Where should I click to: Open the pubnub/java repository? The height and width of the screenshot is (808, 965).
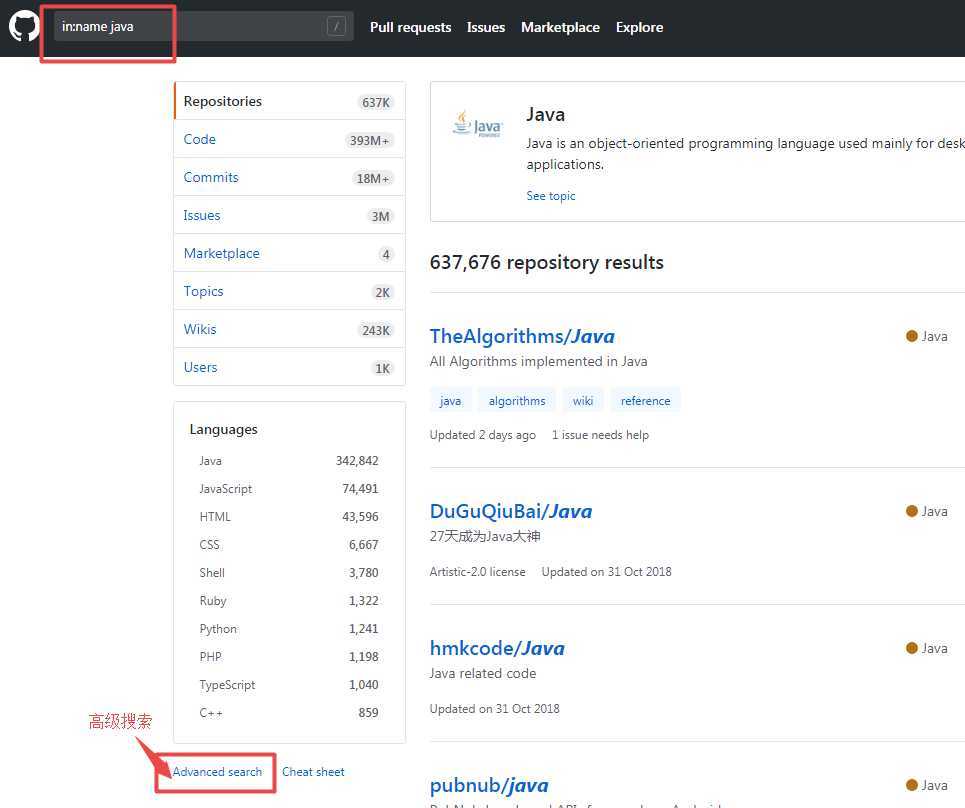489,785
